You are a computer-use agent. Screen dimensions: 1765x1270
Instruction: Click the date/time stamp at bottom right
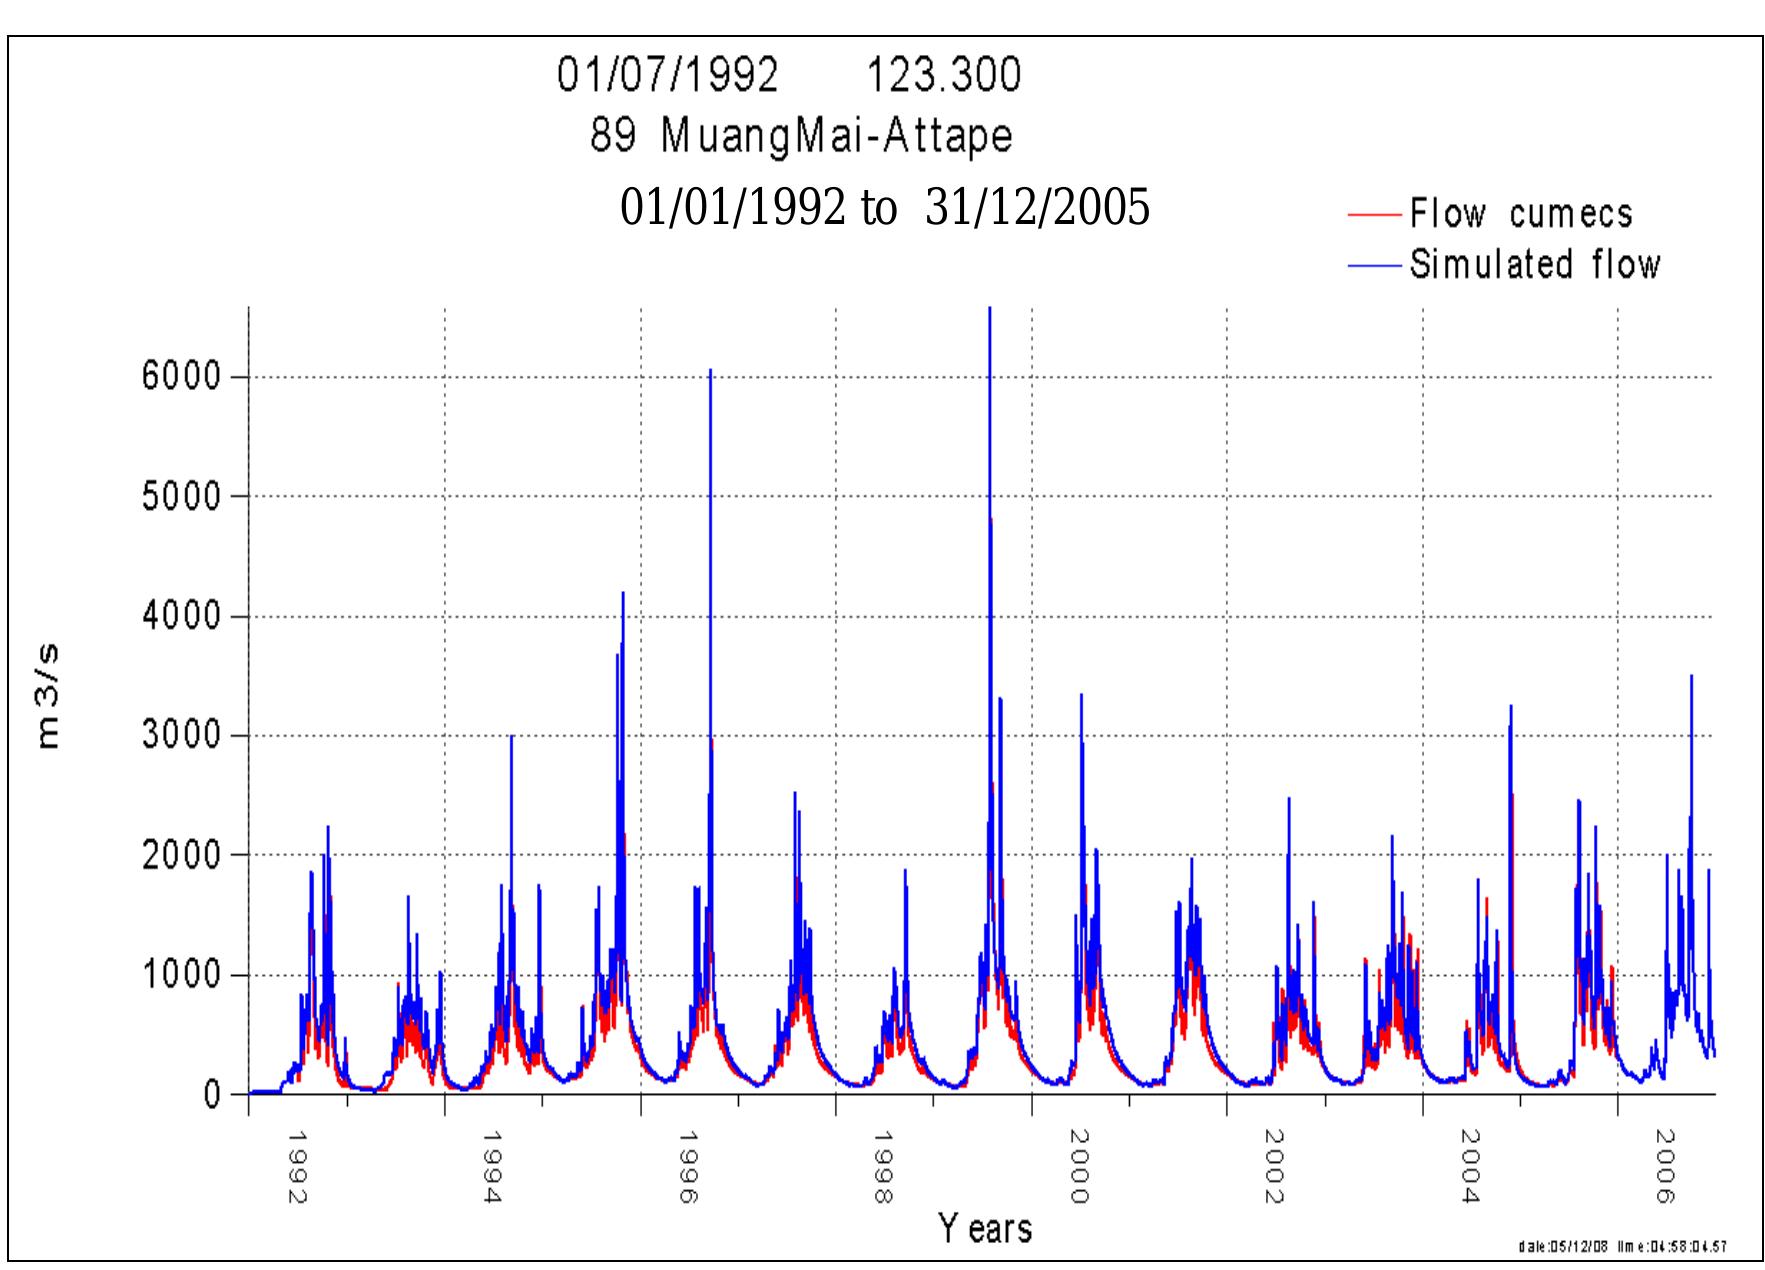coord(1621,1247)
